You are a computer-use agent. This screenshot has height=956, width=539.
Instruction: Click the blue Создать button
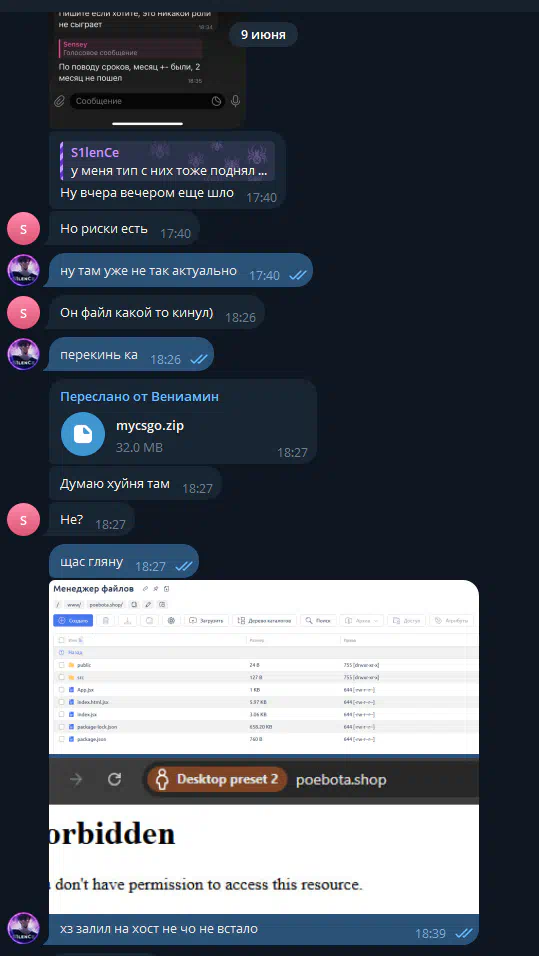[73, 620]
